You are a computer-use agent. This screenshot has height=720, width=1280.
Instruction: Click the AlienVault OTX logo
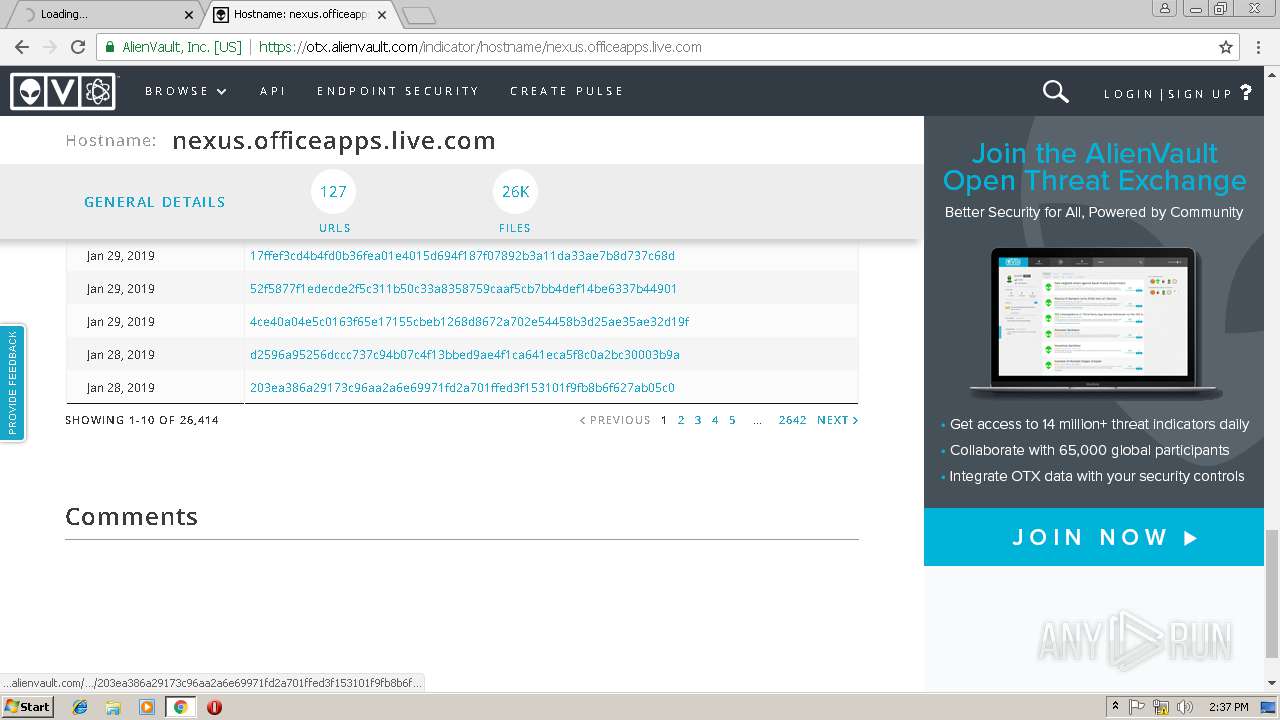tap(63, 91)
